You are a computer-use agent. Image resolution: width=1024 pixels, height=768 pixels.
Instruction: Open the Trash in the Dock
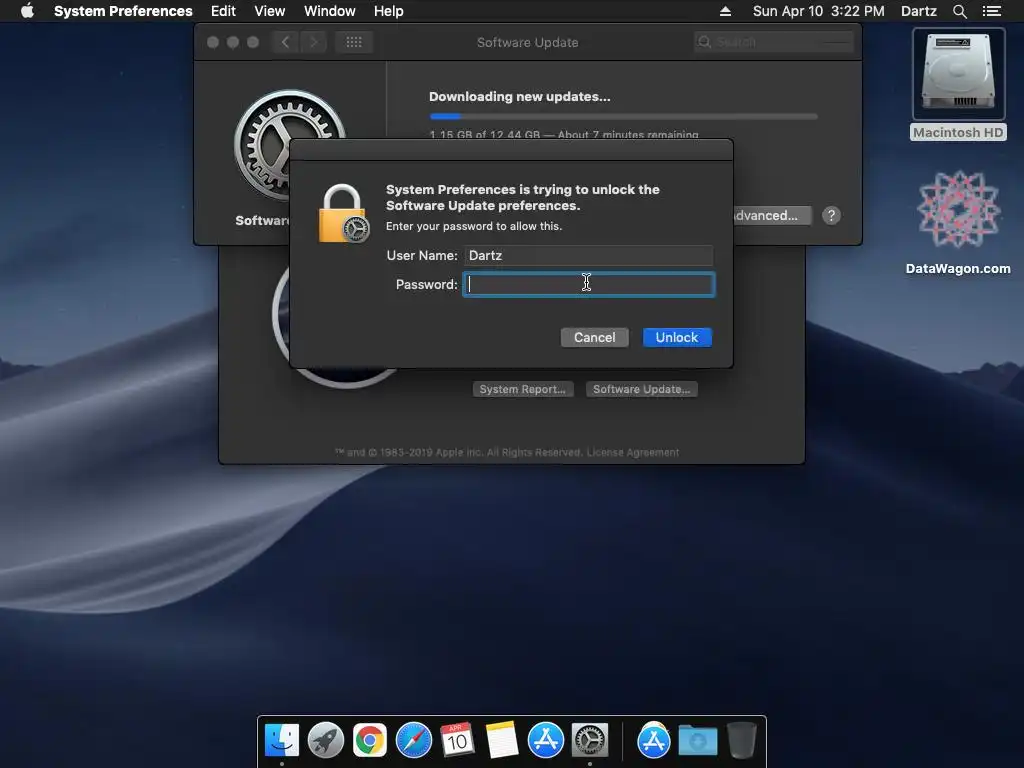click(x=742, y=741)
